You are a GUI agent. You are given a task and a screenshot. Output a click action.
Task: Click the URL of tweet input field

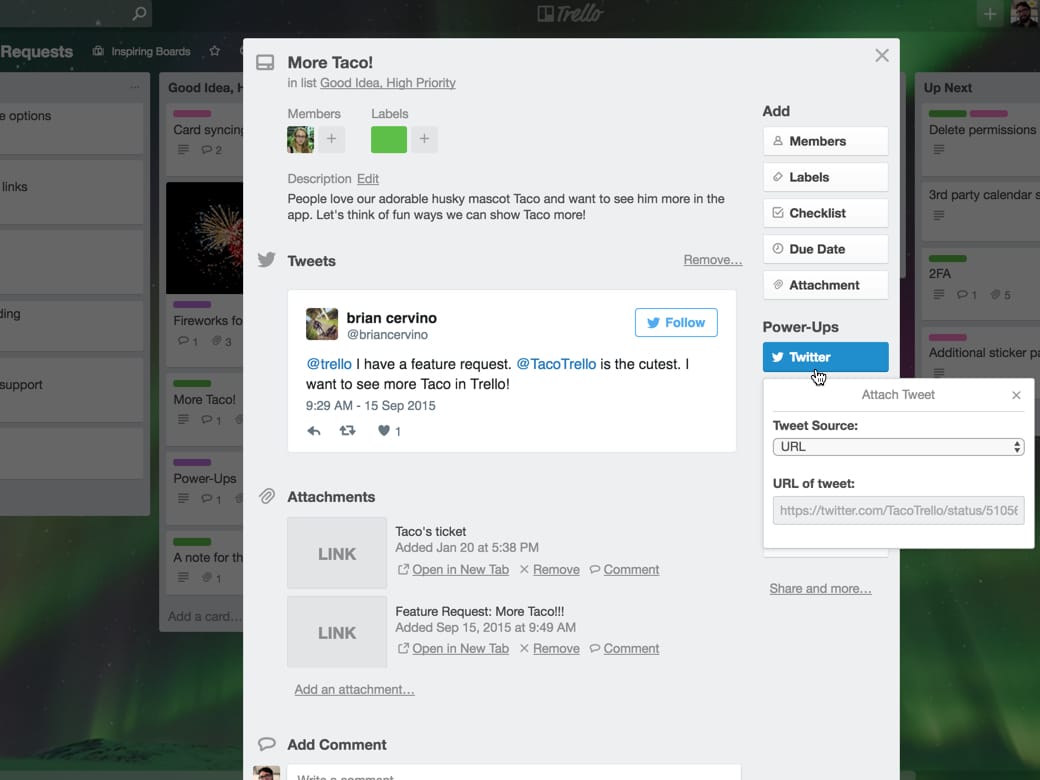tap(897, 510)
